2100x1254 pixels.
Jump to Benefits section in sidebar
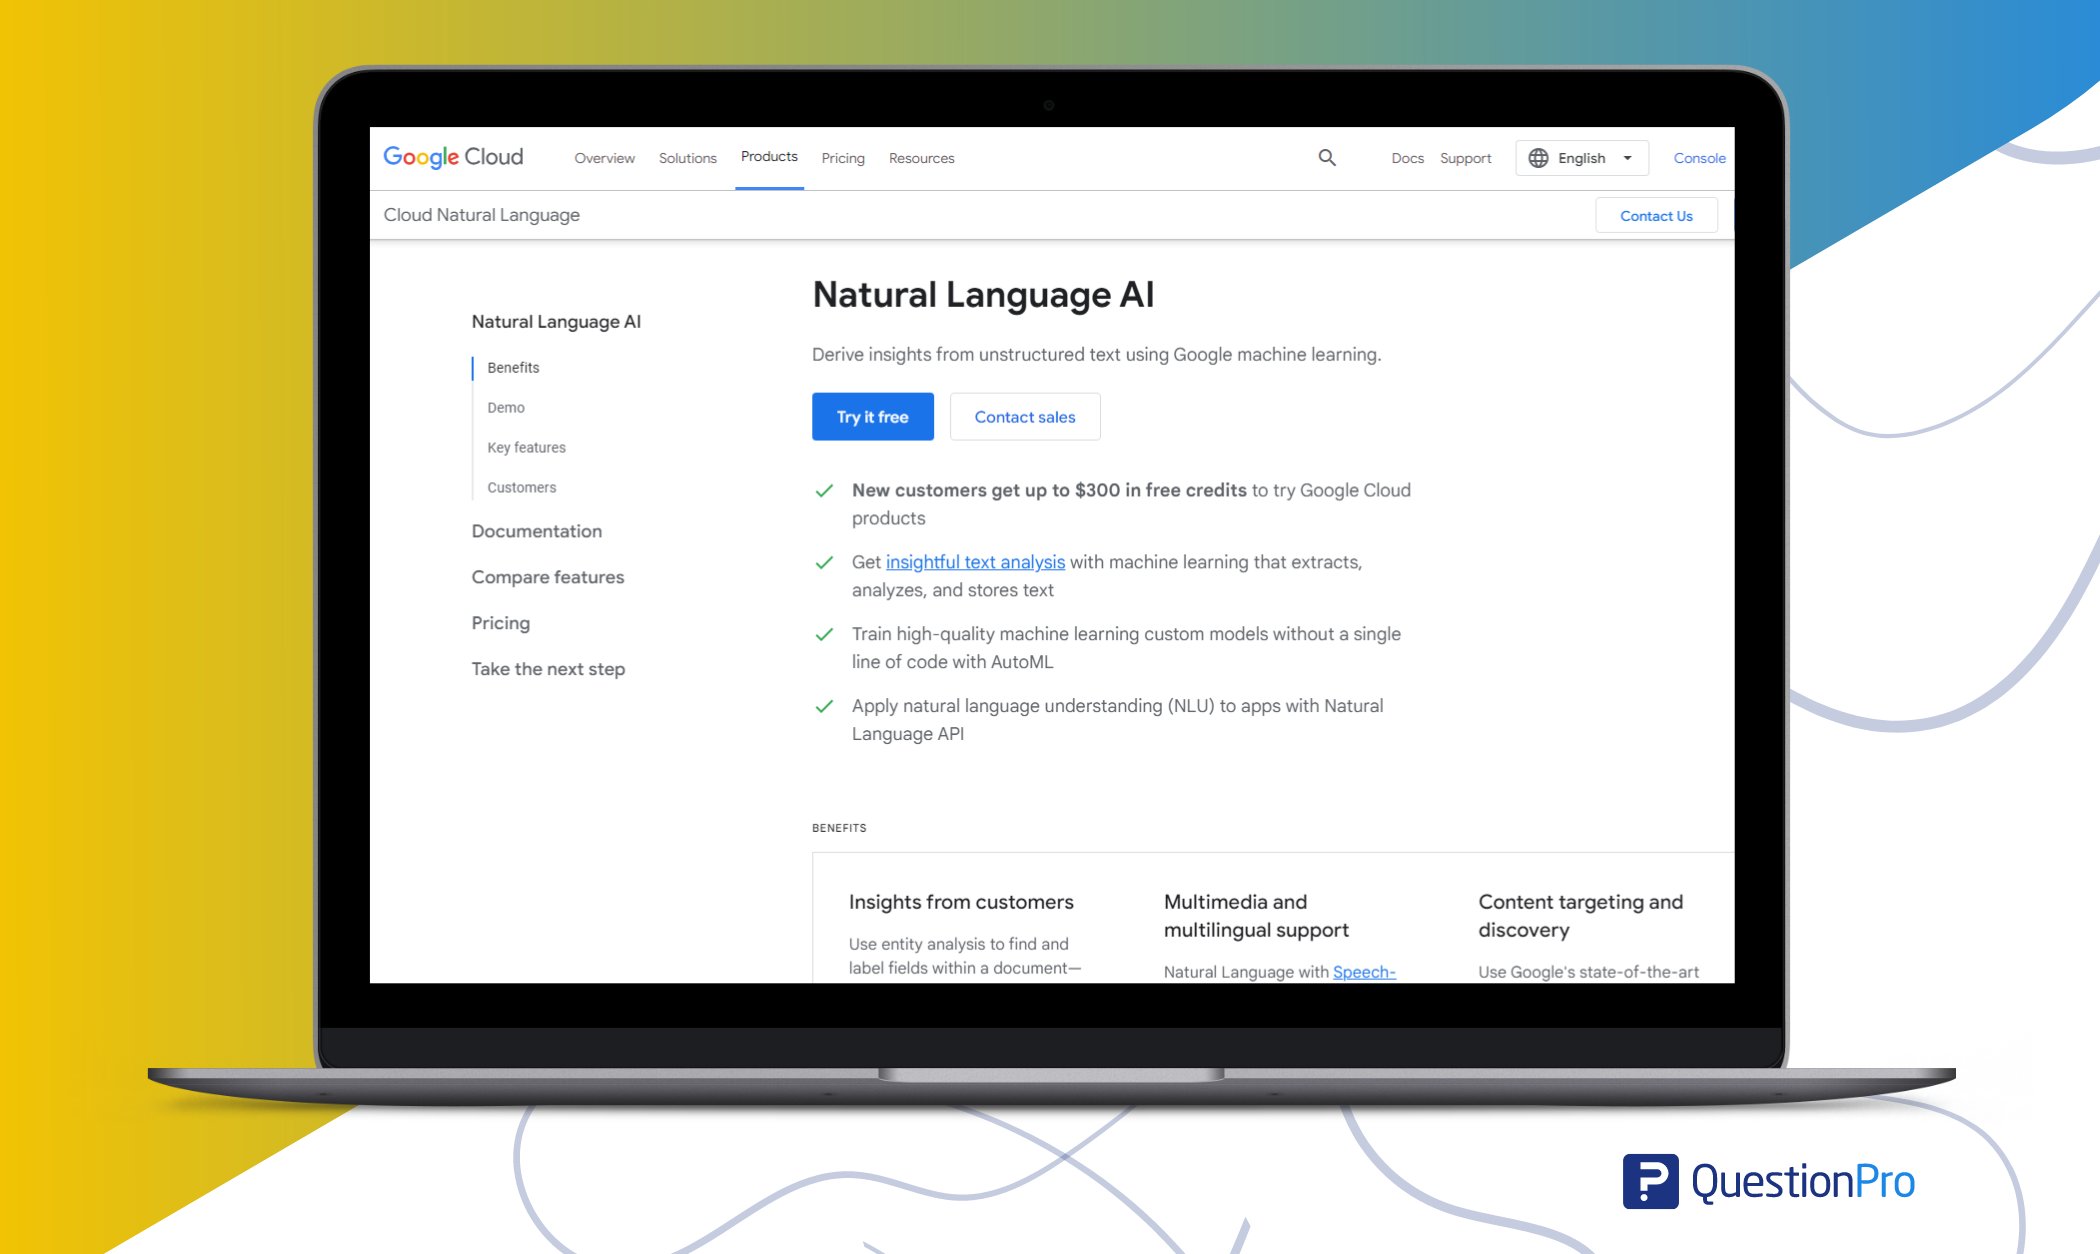(513, 368)
